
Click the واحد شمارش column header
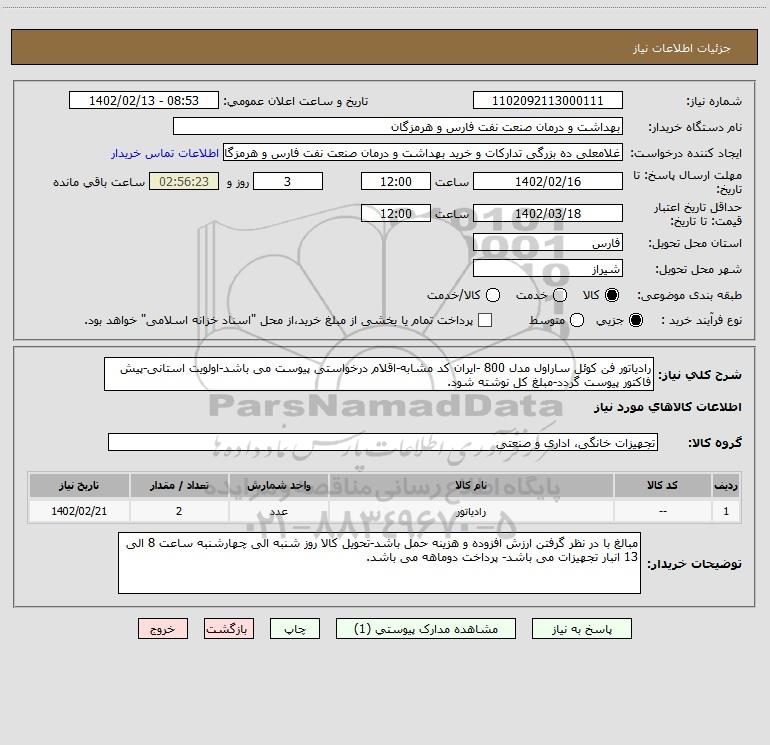coord(278,485)
